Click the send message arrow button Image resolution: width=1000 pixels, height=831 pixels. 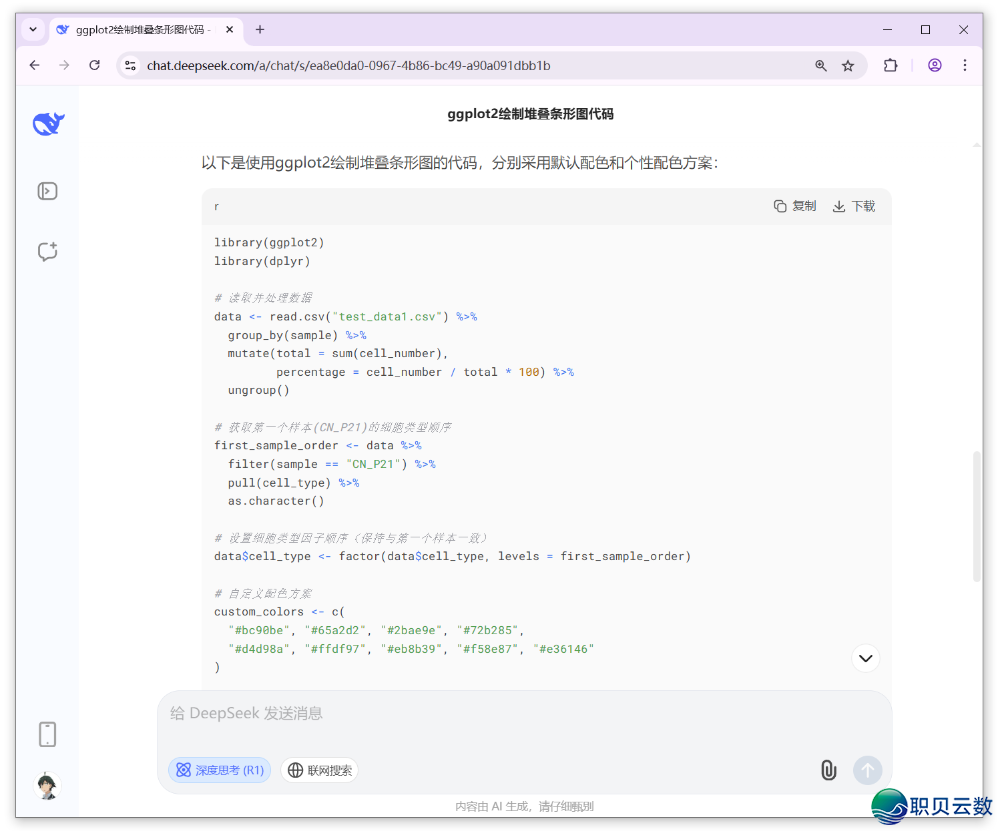867,770
